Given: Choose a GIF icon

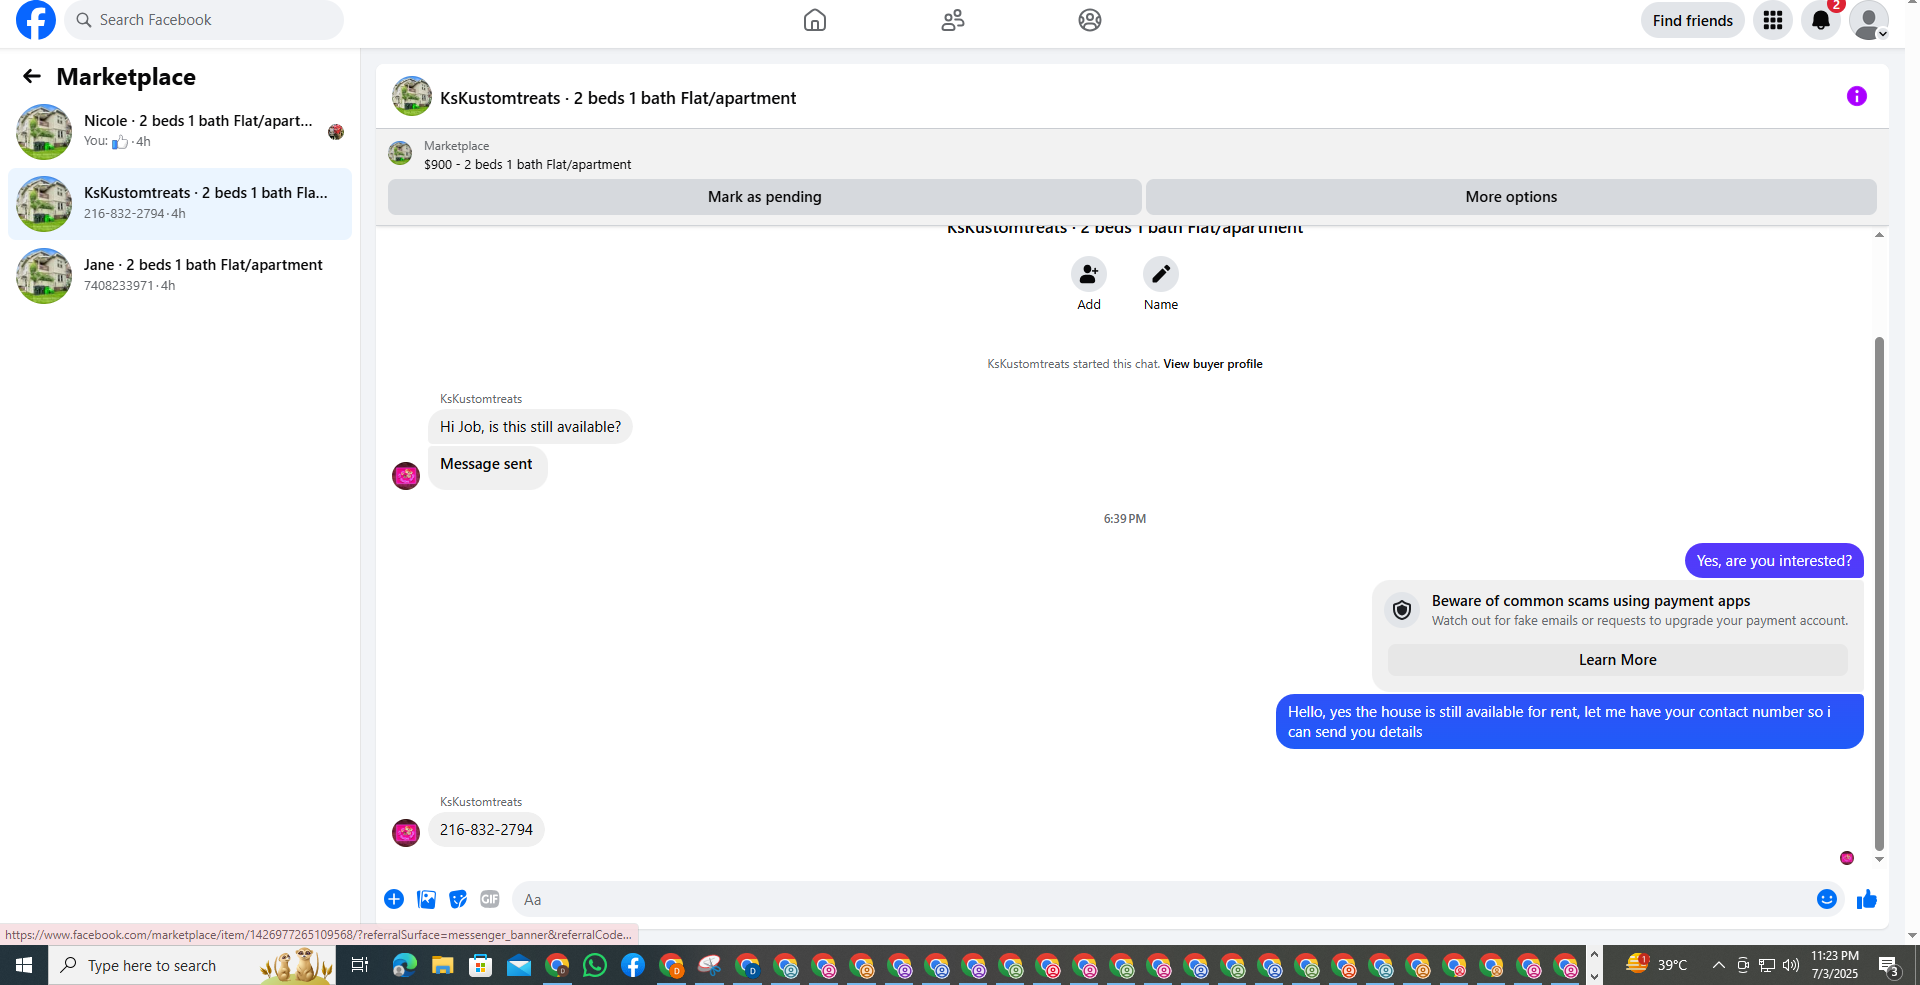Looking at the screenshot, I should click(x=490, y=899).
